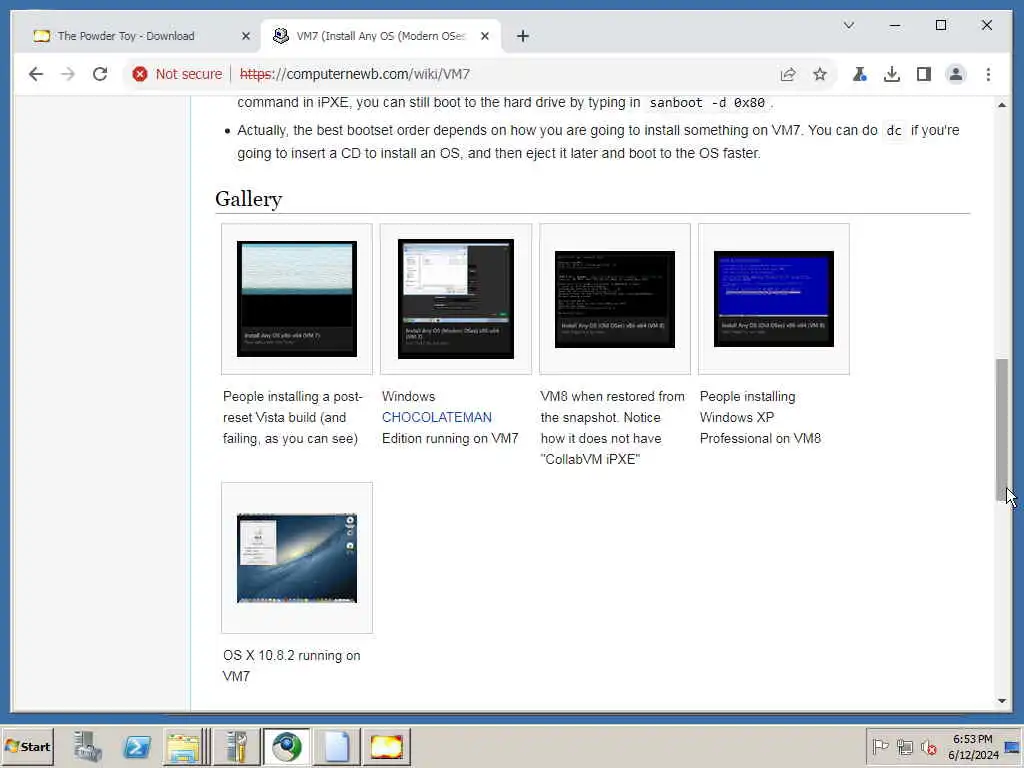Click the page scrollbar thumb
Viewport: 1024px width, 768px height.
(x=1002, y=430)
